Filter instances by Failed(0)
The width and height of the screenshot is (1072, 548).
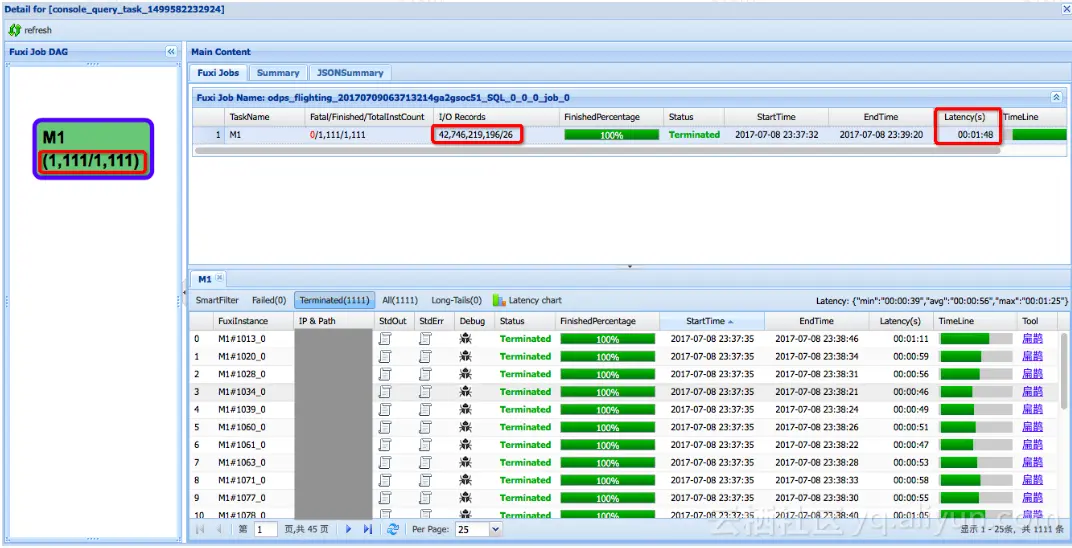pyautogui.click(x=269, y=300)
